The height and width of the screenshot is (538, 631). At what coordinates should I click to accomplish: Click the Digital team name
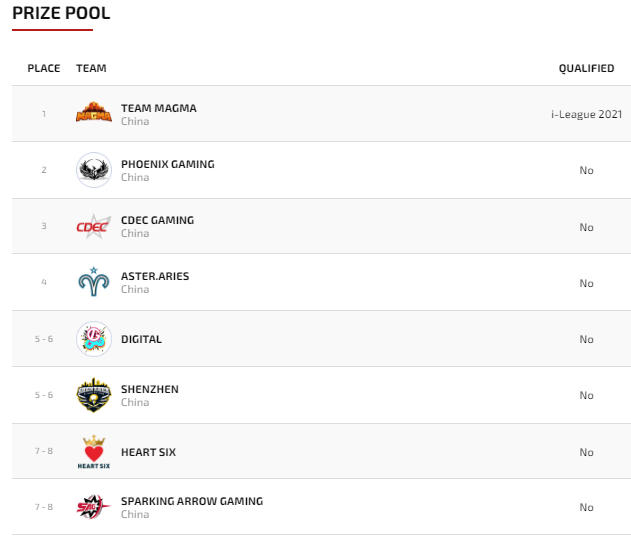click(x=141, y=339)
